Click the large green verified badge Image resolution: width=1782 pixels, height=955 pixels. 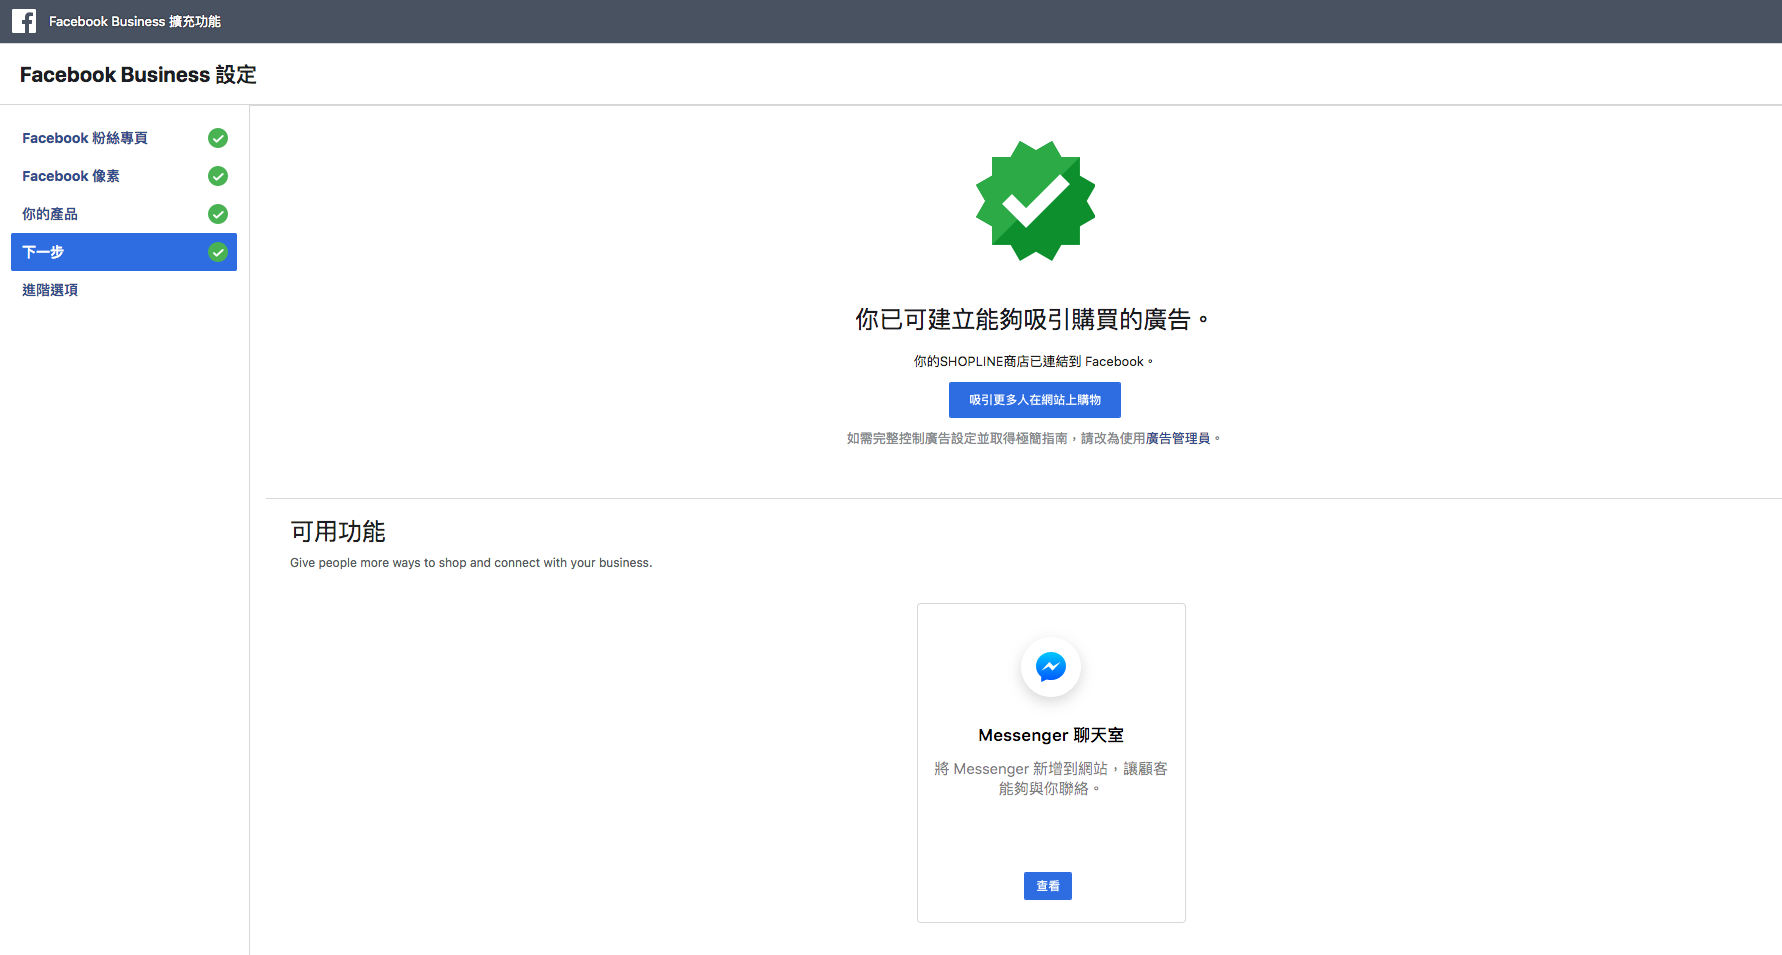(1035, 201)
